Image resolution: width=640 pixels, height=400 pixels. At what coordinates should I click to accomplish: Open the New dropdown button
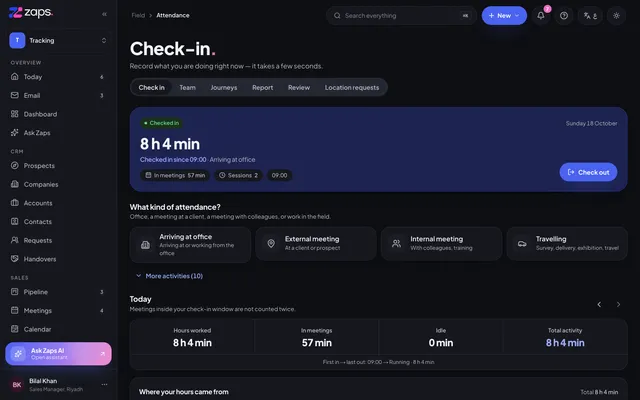tap(504, 16)
